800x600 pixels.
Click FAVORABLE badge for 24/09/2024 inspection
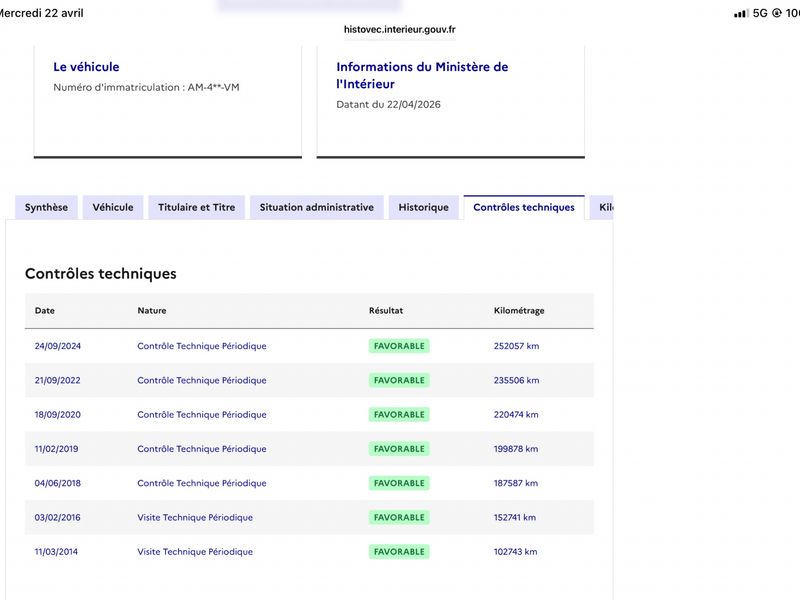[399, 346]
